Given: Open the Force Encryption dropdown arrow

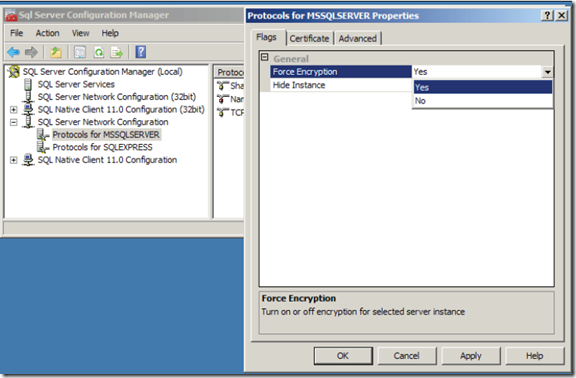Looking at the screenshot, I should tap(547, 72).
